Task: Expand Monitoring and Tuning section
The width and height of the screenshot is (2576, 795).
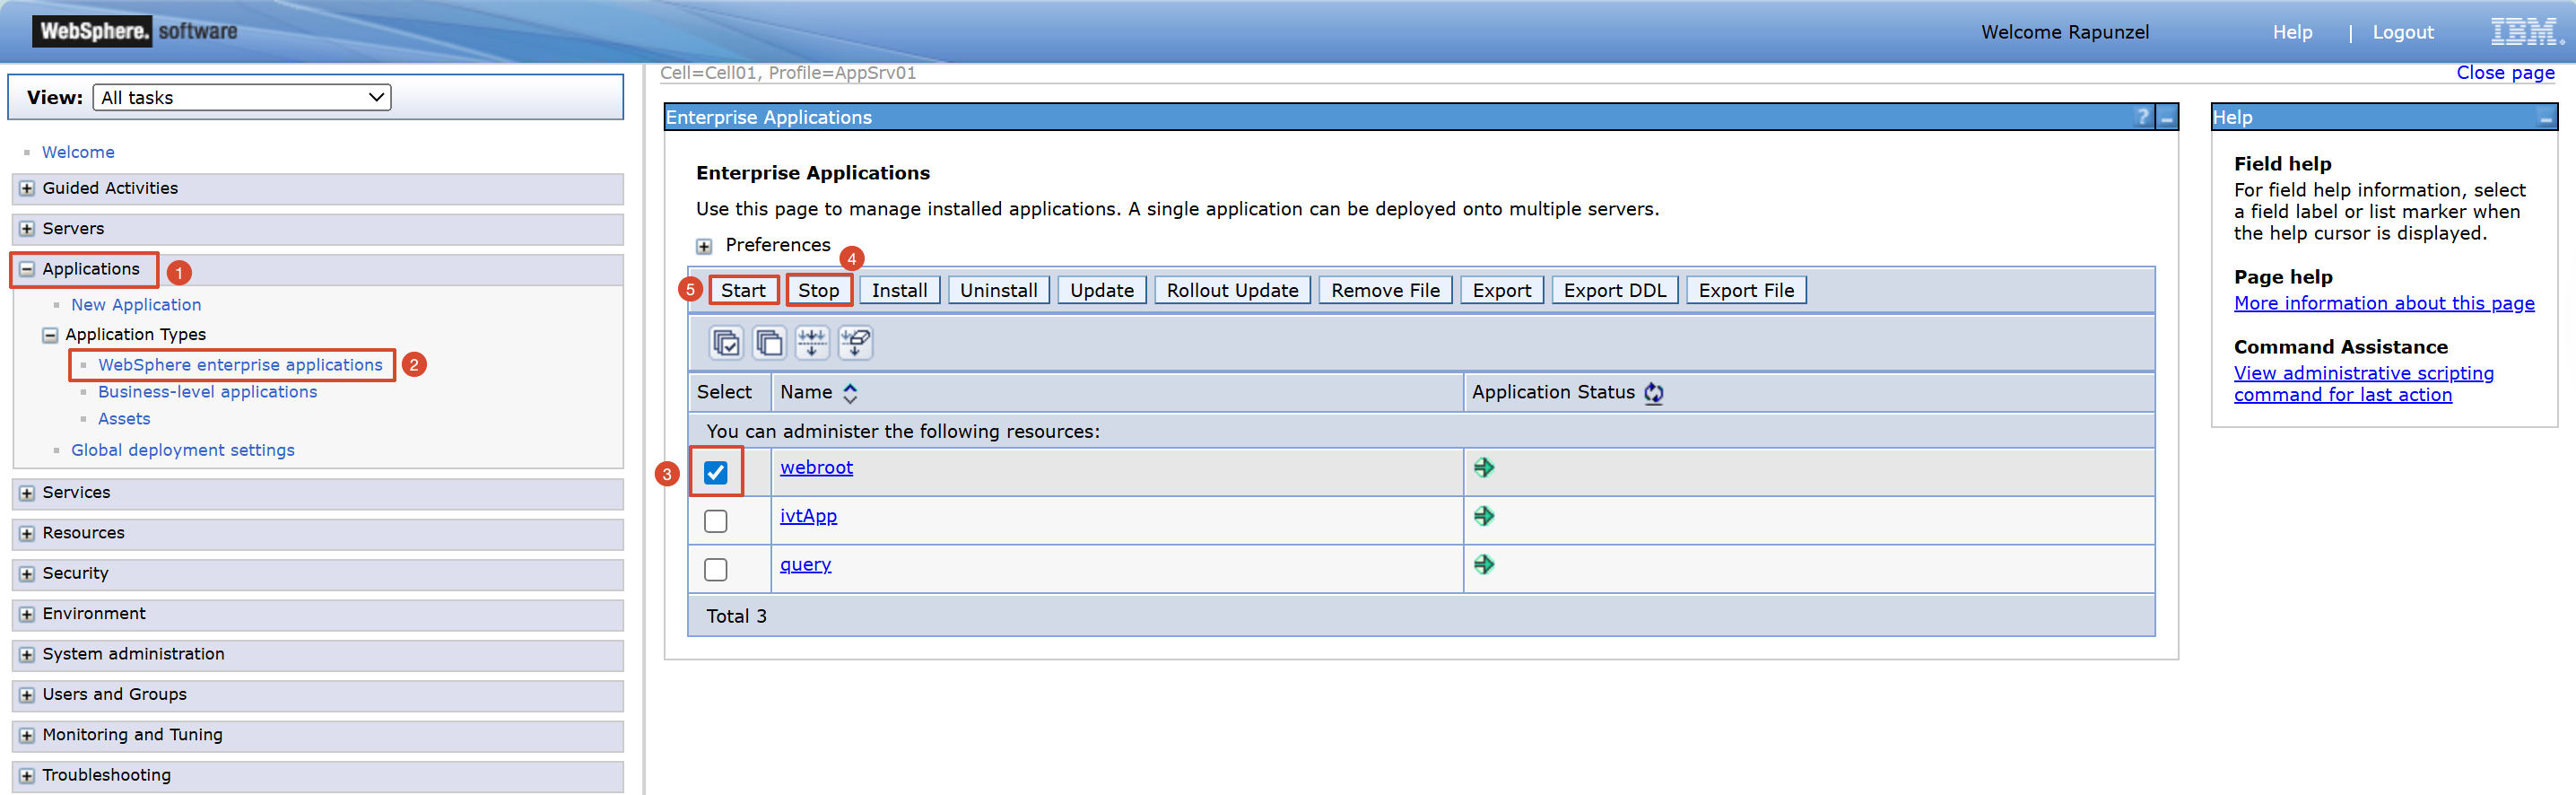Action: point(27,735)
